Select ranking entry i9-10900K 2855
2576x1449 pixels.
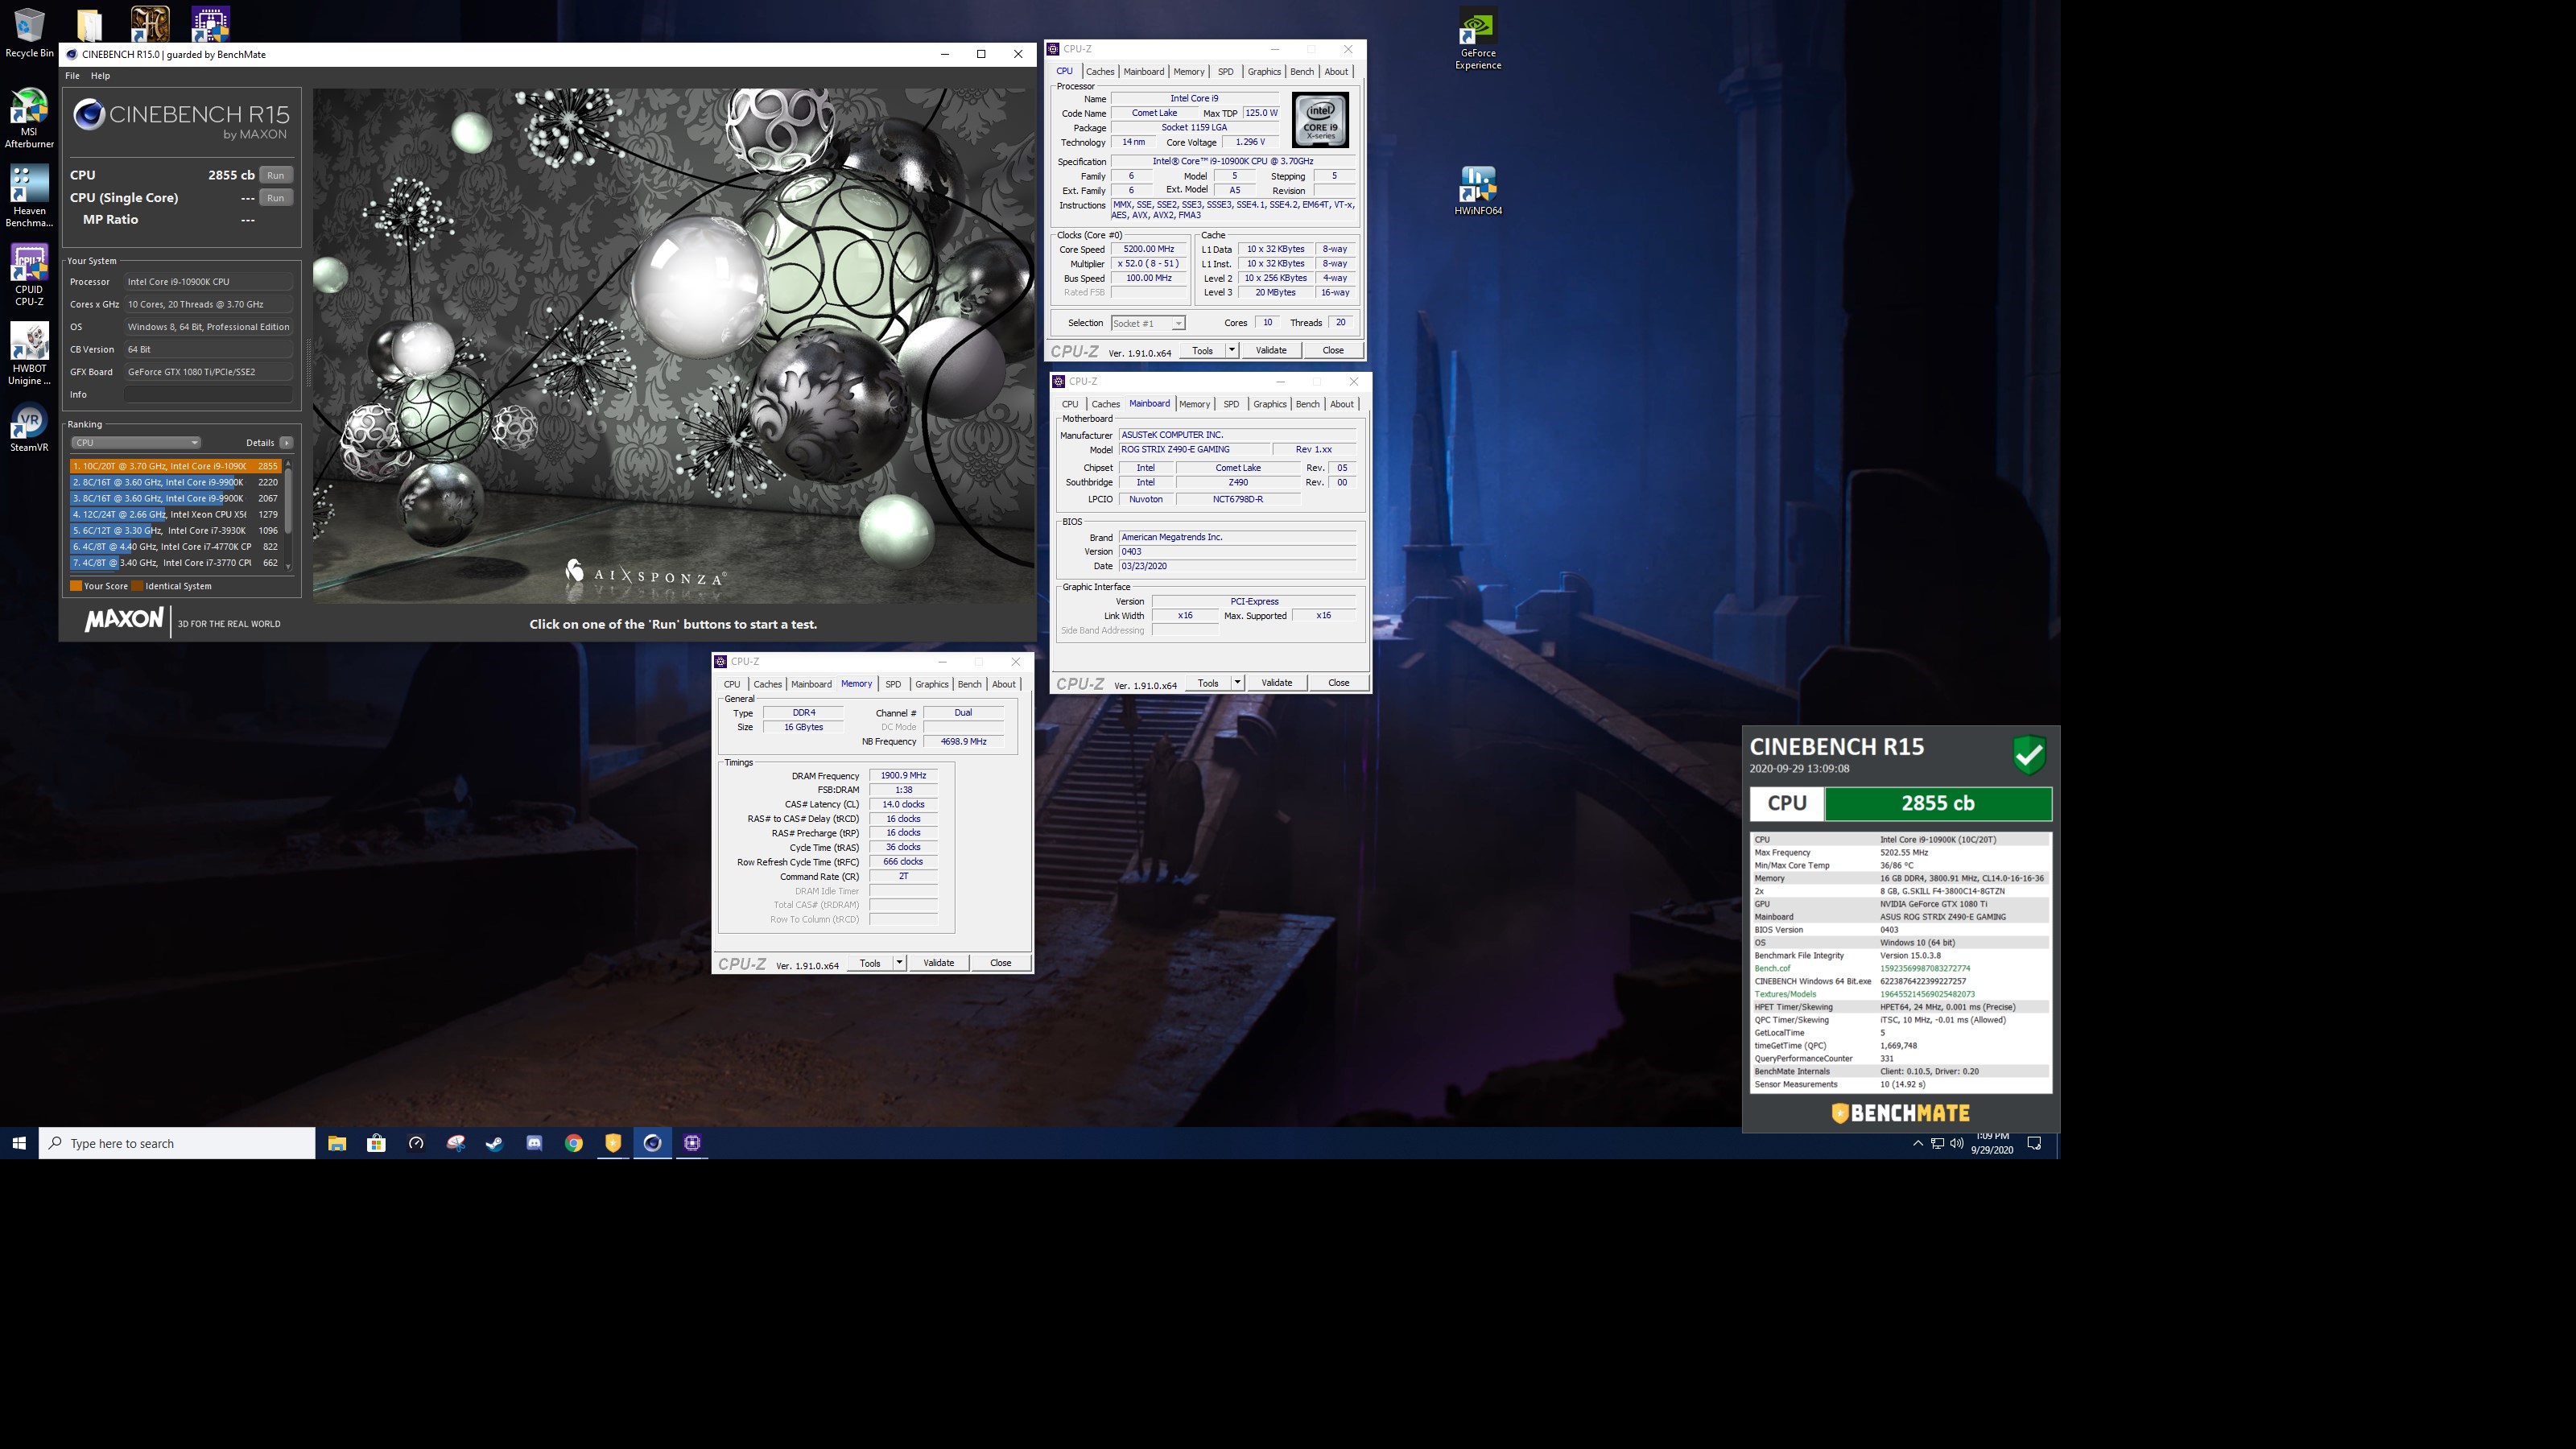pyautogui.click(x=176, y=466)
